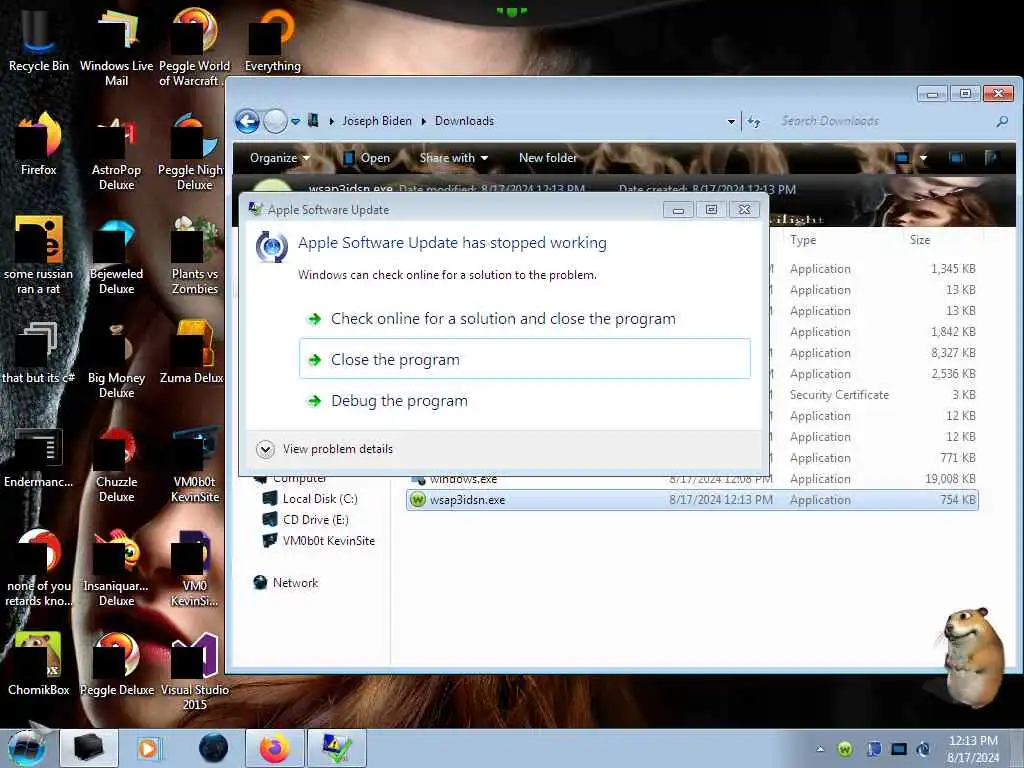Image resolution: width=1024 pixels, height=768 pixels.
Task: Open the Windows Start orb
Action: coord(27,748)
